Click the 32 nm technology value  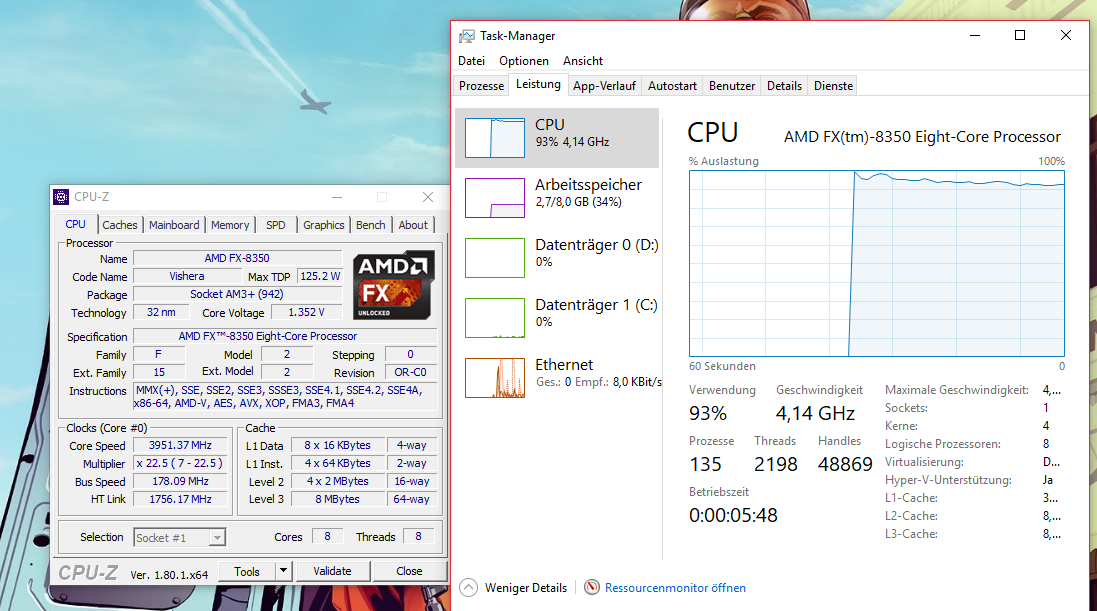tap(161, 313)
